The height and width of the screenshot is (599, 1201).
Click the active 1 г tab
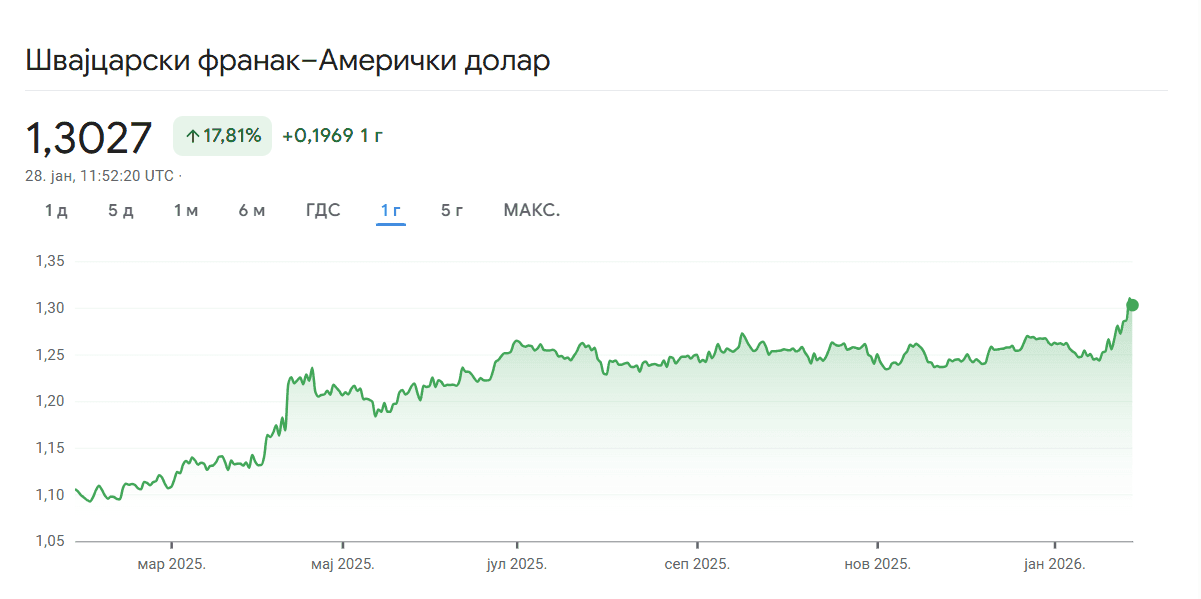390,210
